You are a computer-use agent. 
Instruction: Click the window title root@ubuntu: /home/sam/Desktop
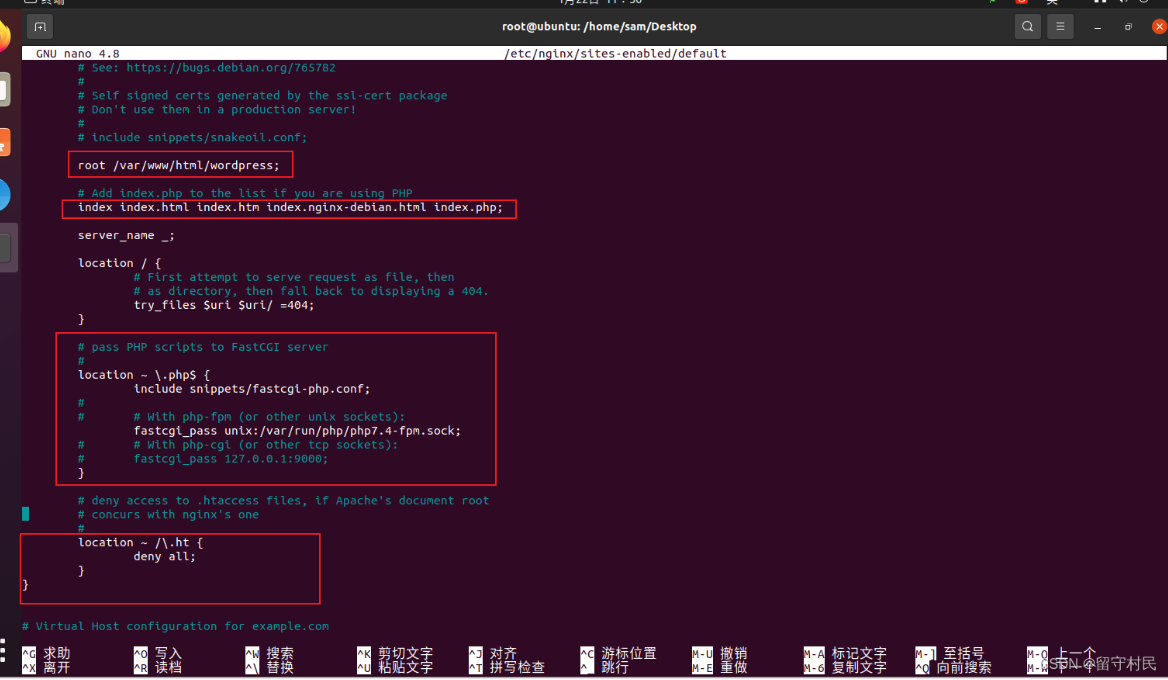[599, 27]
